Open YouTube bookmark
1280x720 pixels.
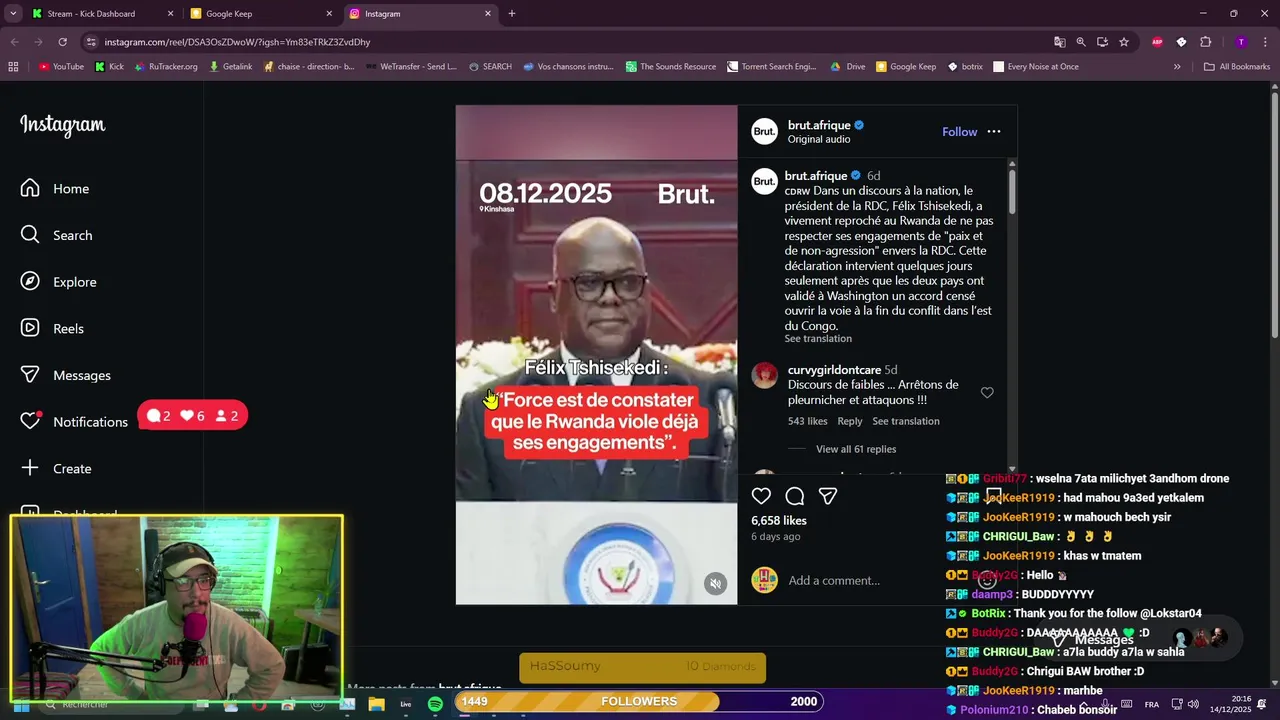pos(61,67)
